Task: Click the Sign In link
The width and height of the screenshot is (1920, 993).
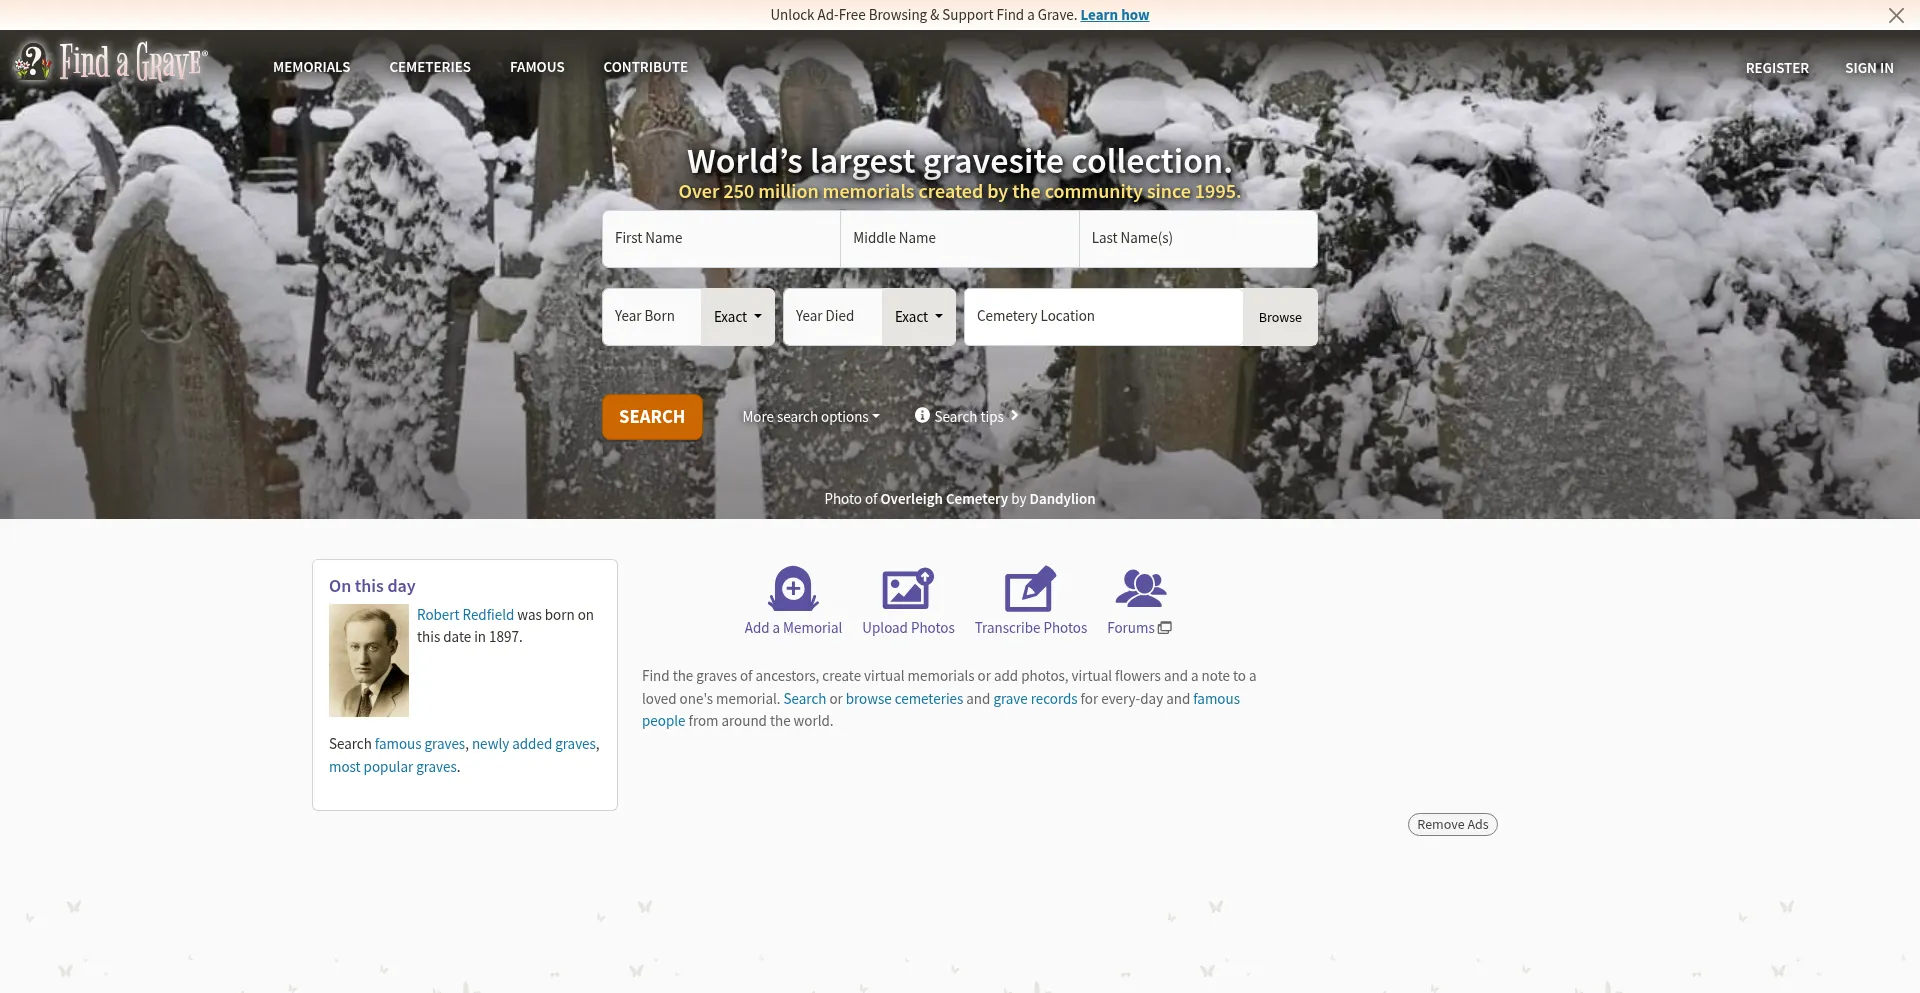Action: click(x=1868, y=68)
